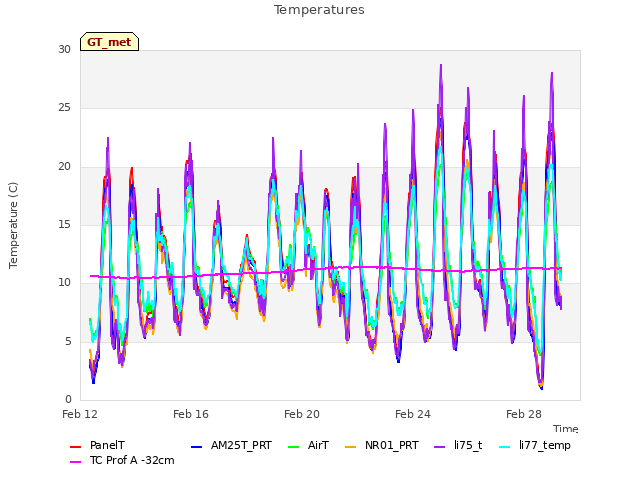Click the orange NR01_PRT color marker
The height and width of the screenshot is (480, 640).
[x=351, y=447]
